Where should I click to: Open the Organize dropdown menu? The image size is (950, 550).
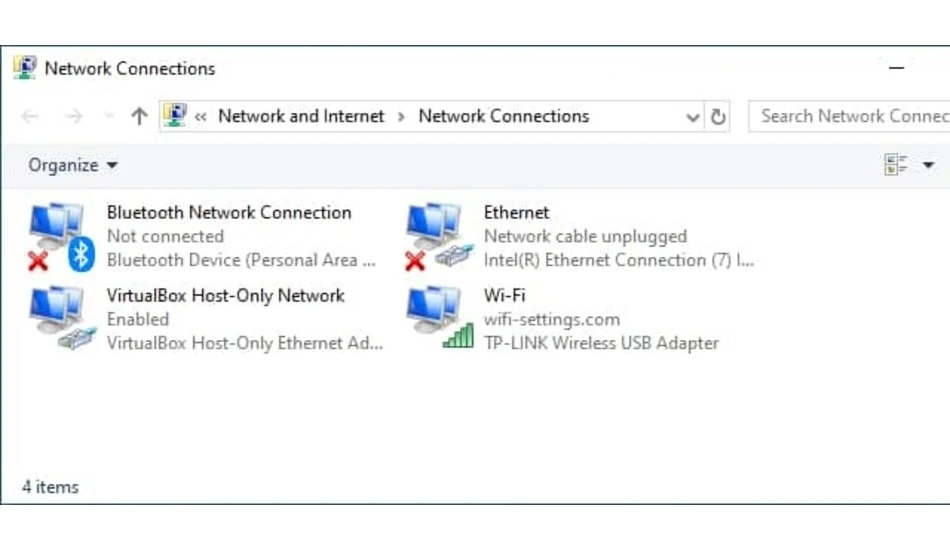pos(73,165)
